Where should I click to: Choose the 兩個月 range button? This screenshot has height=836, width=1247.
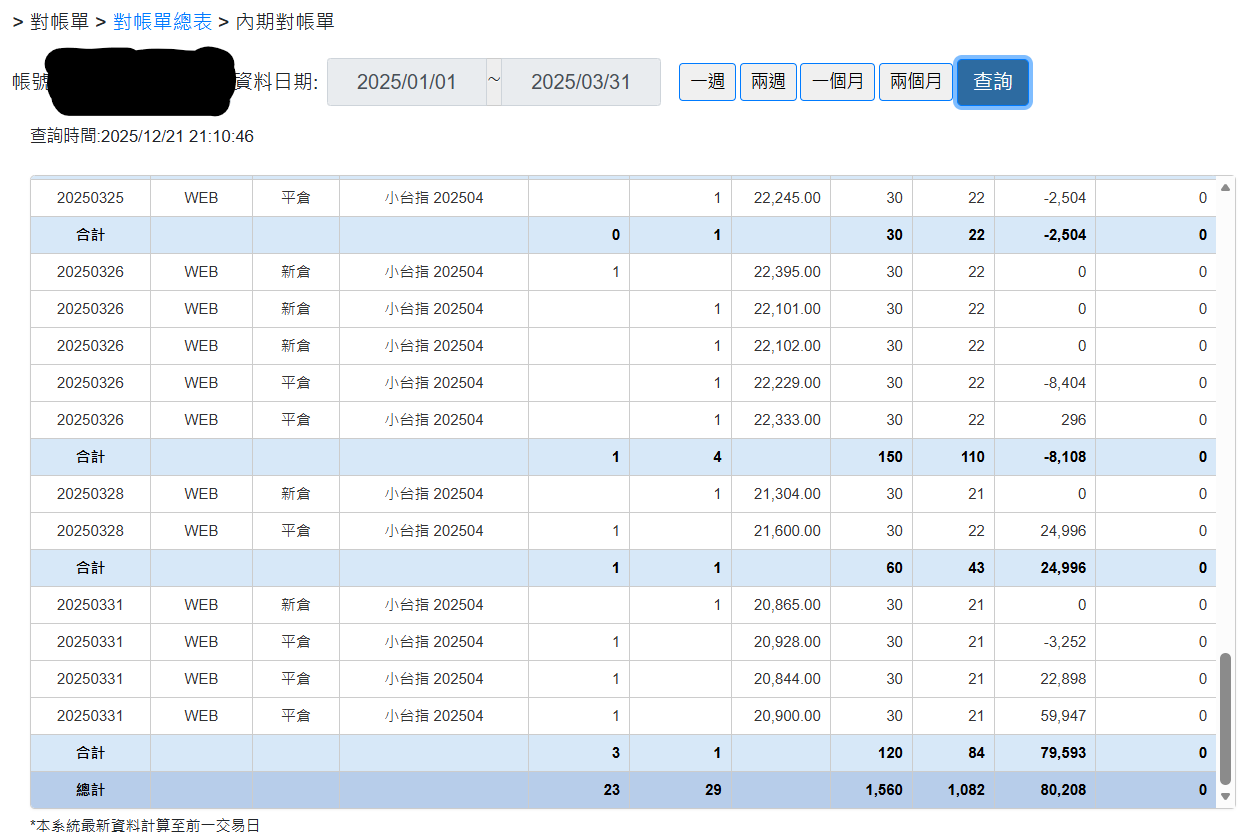coord(916,82)
